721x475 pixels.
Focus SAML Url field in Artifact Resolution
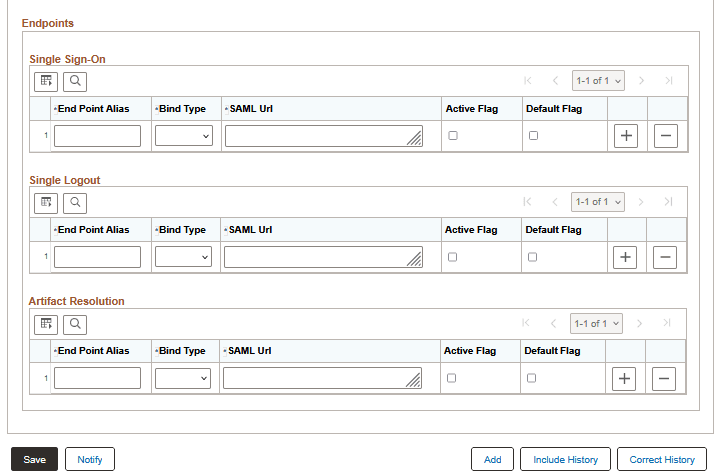pyautogui.click(x=322, y=378)
